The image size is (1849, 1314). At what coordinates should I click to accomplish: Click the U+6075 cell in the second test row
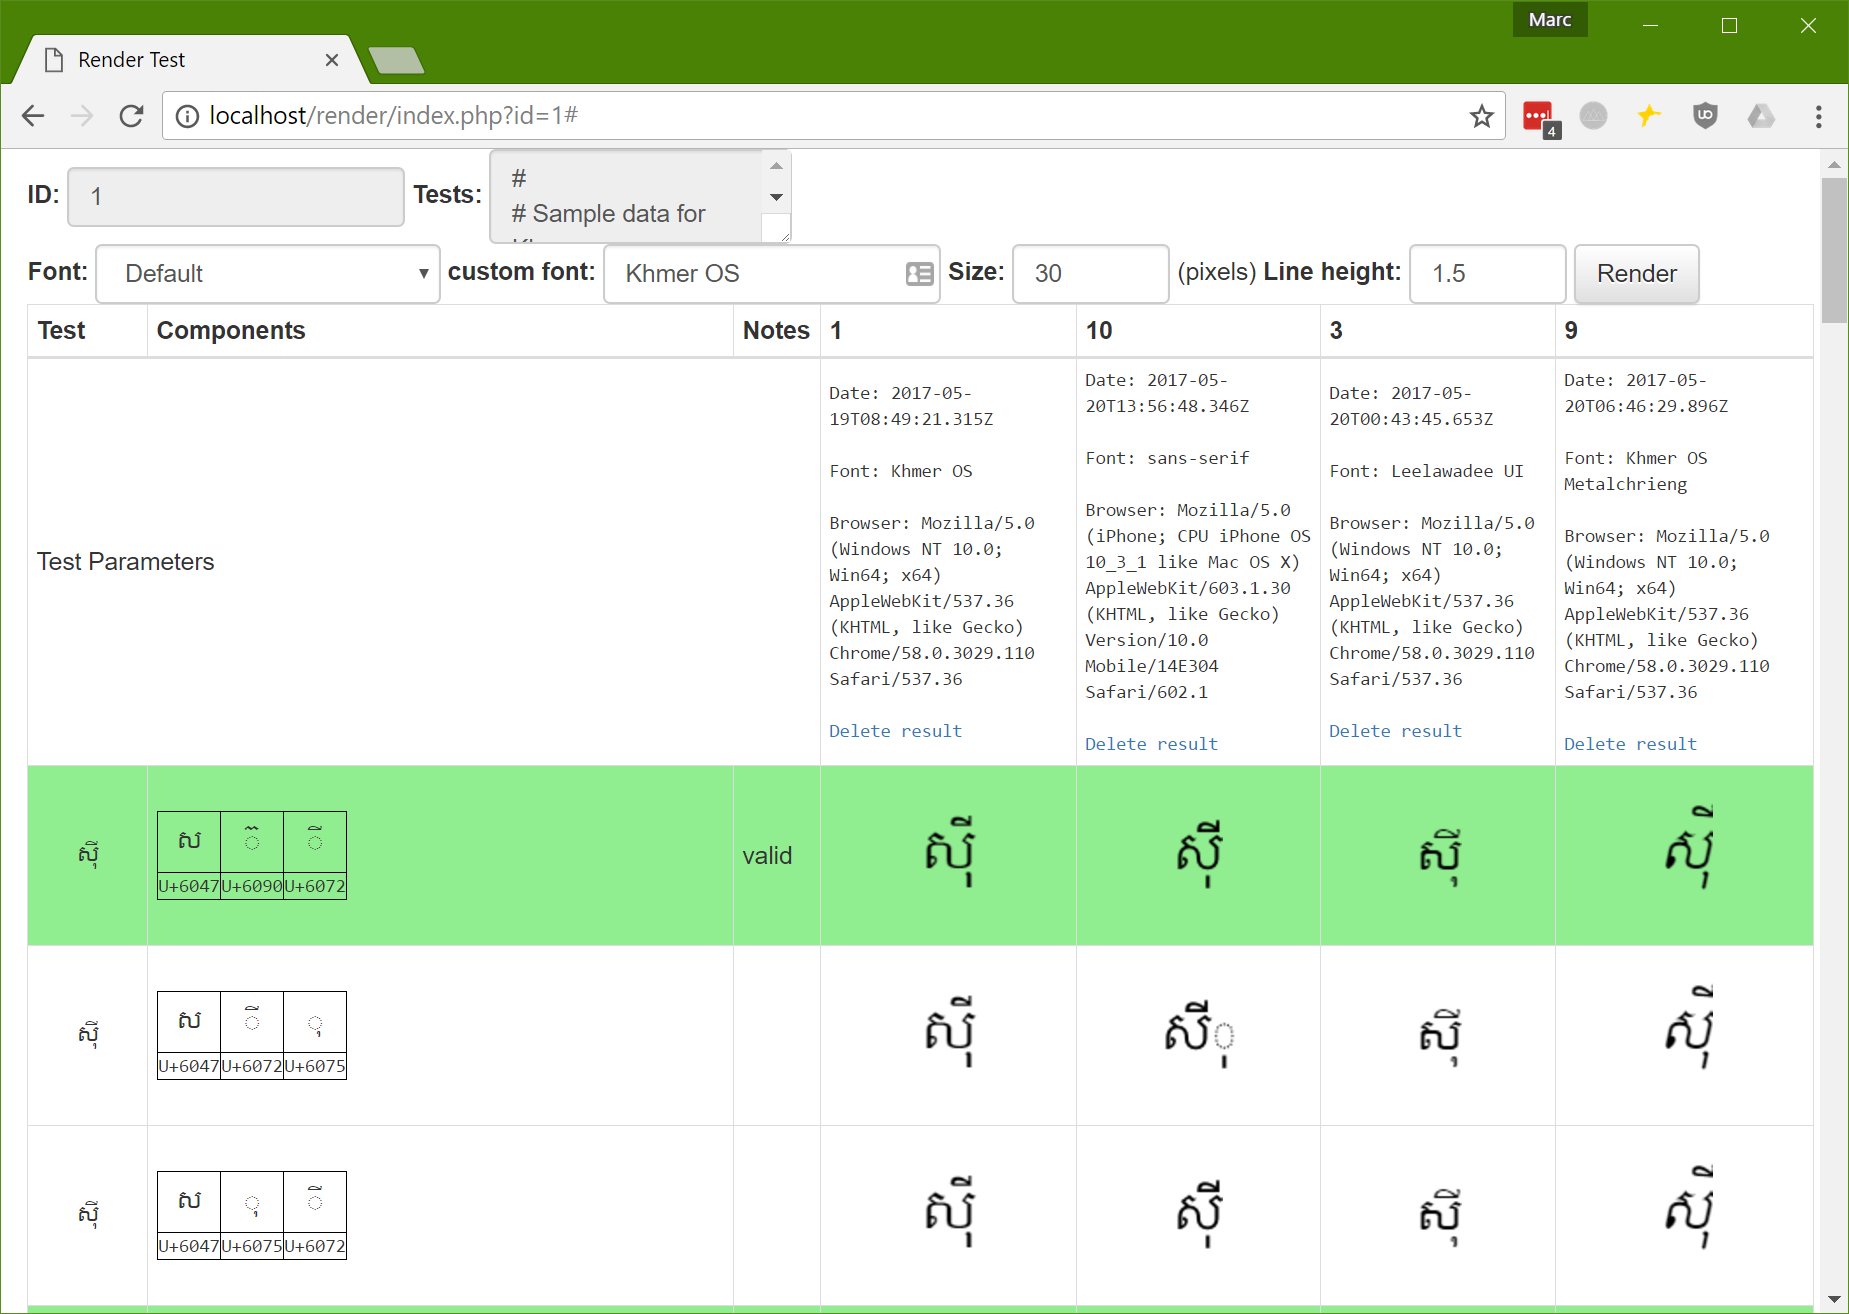[x=315, y=1066]
